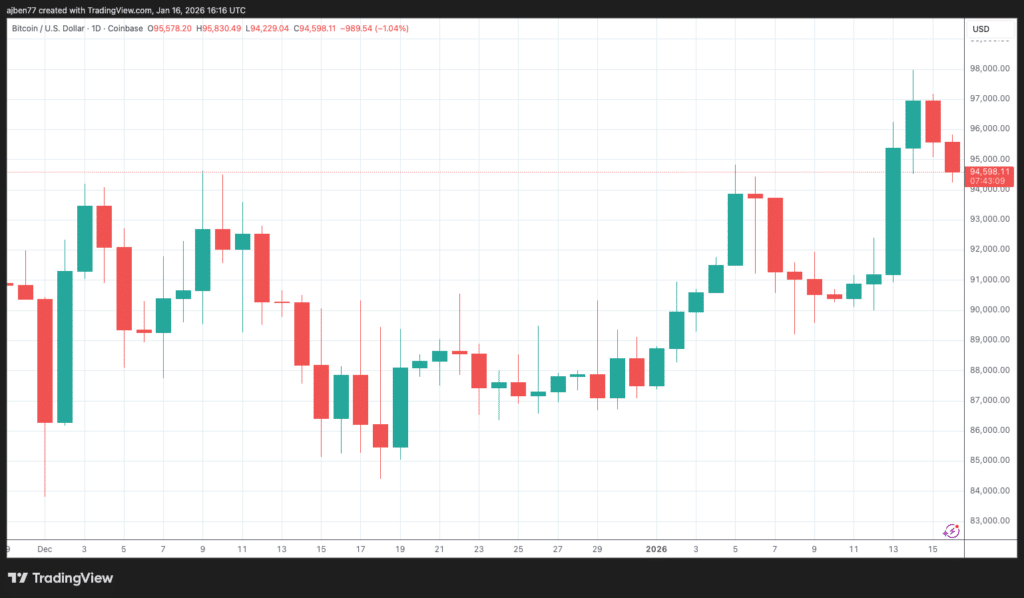Click the 2026 label on time axis
The height and width of the screenshot is (598, 1024).
point(656,549)
